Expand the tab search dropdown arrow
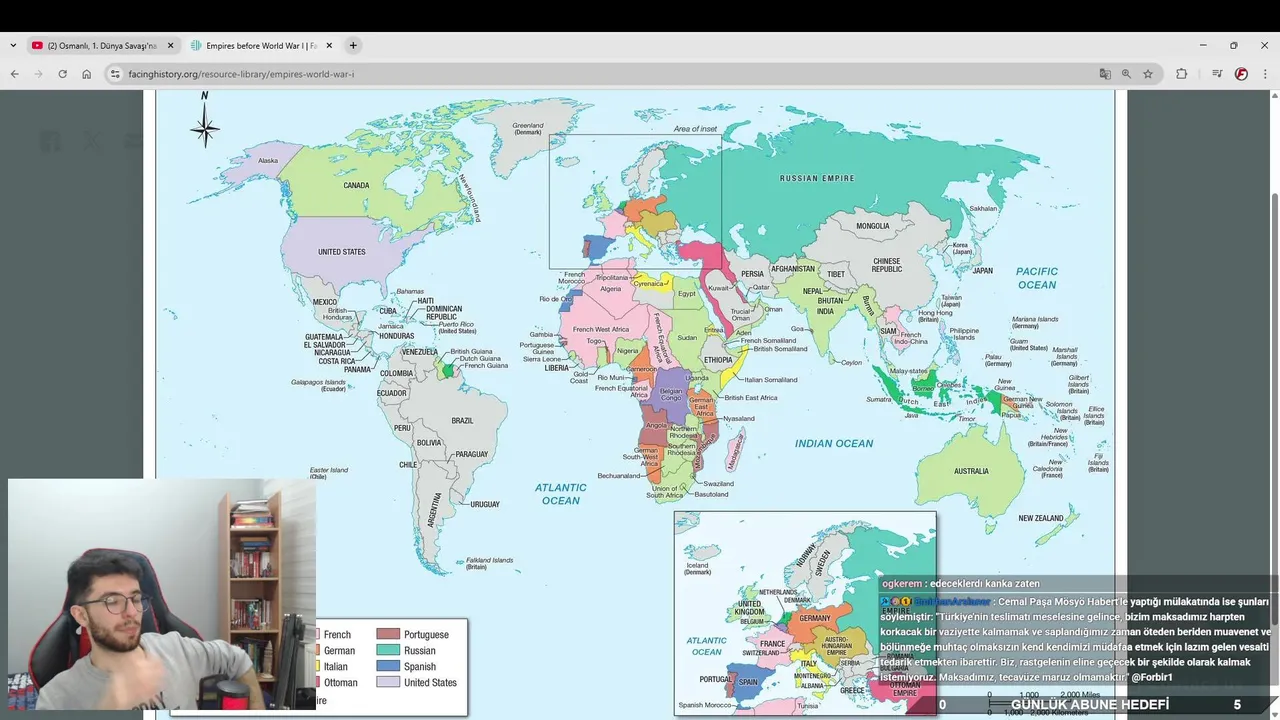 pyautogui.click(x=12, y=45)
